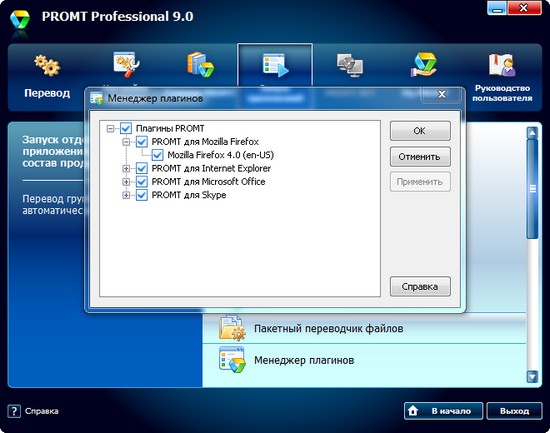The image size is (550, 433).
Task: Open Руководство пользователя tab label
Action: coord(502,93)
